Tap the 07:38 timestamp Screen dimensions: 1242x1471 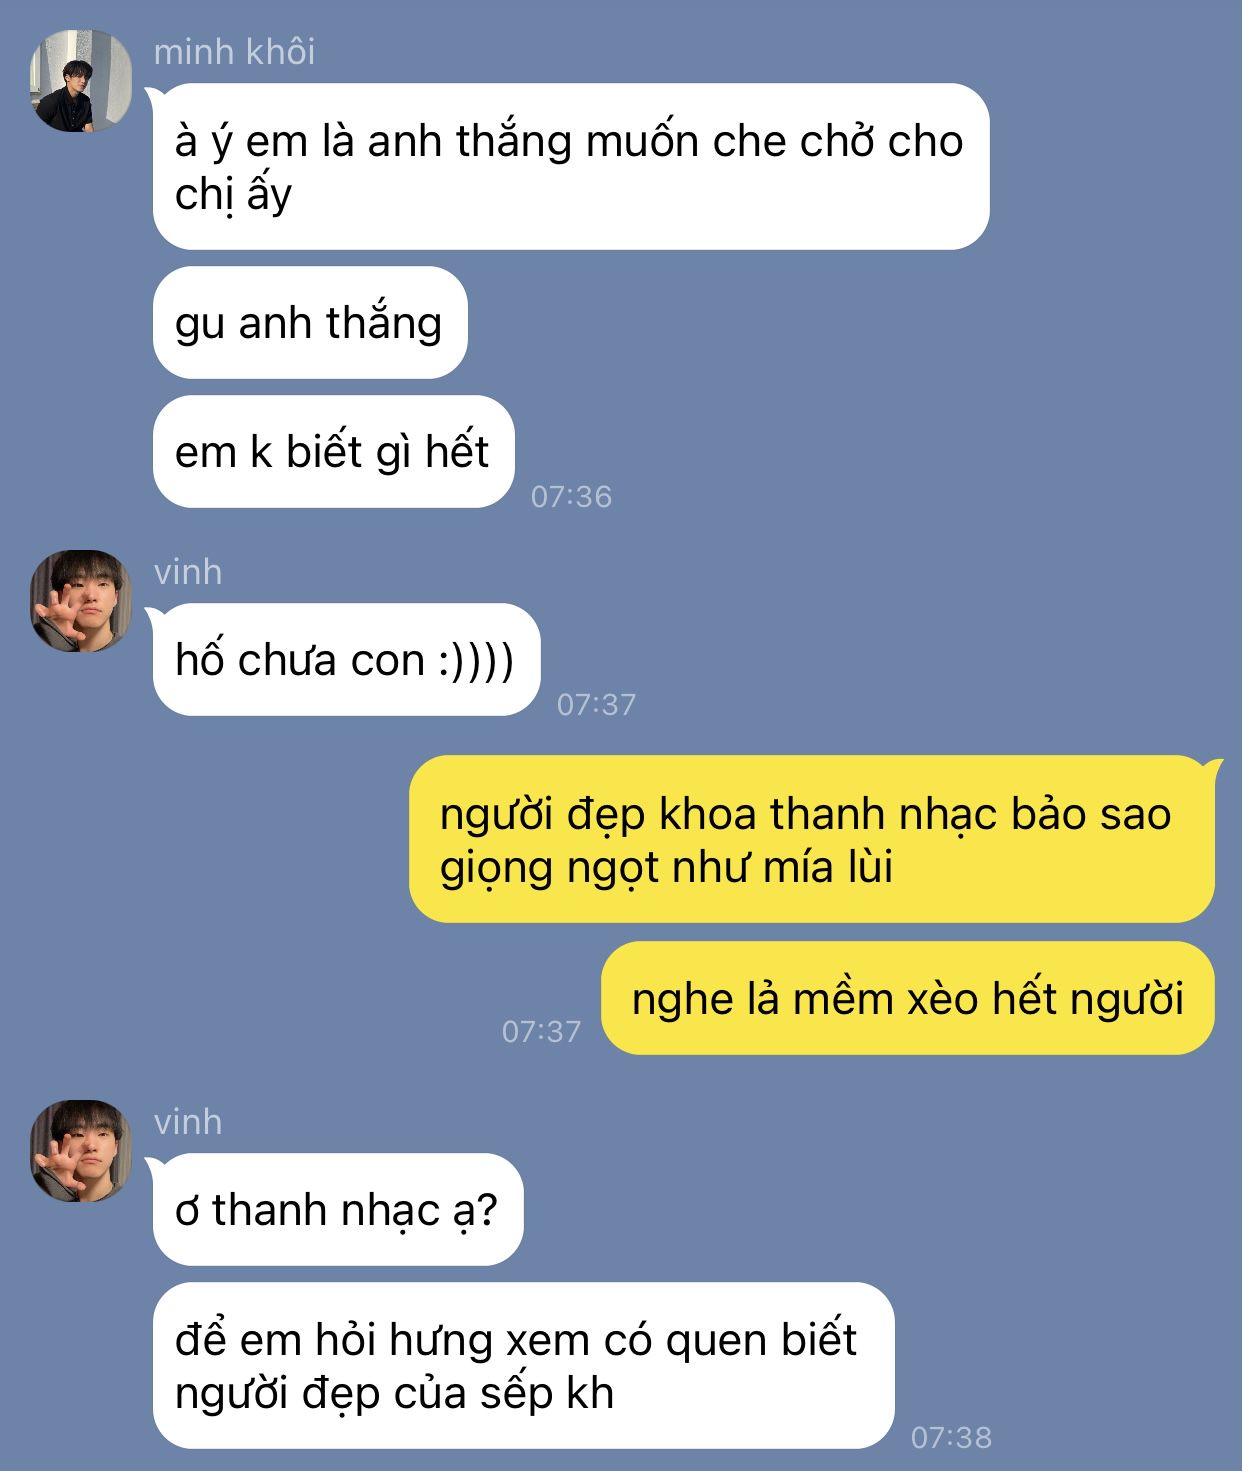pyautogui.click(x=951, y=1437)
